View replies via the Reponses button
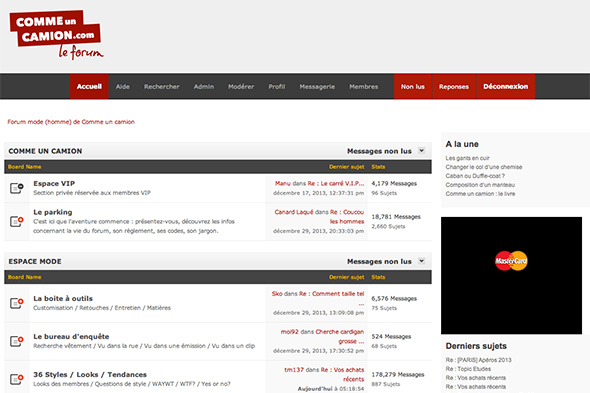 tap(454, 87)
